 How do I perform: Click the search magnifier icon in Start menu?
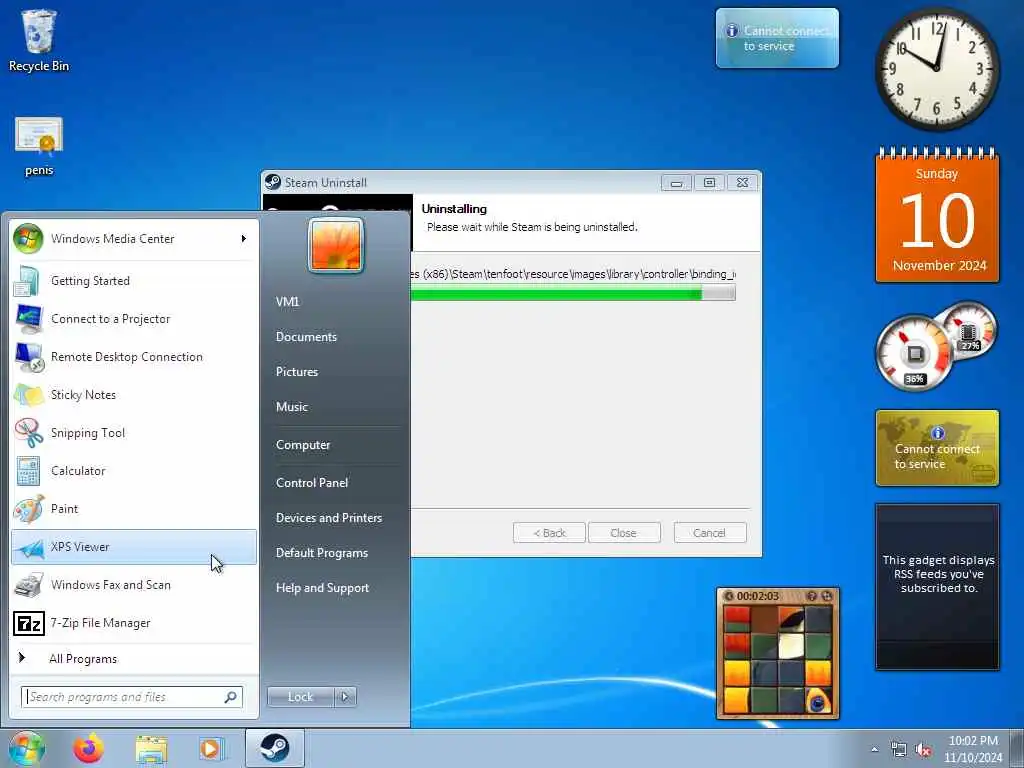[231, 697]
